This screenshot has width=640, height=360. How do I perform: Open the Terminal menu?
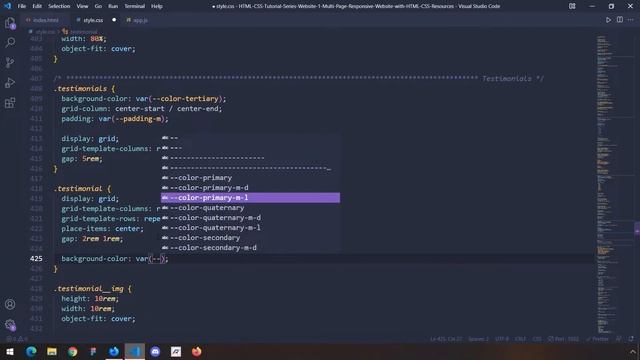point(135,6)
